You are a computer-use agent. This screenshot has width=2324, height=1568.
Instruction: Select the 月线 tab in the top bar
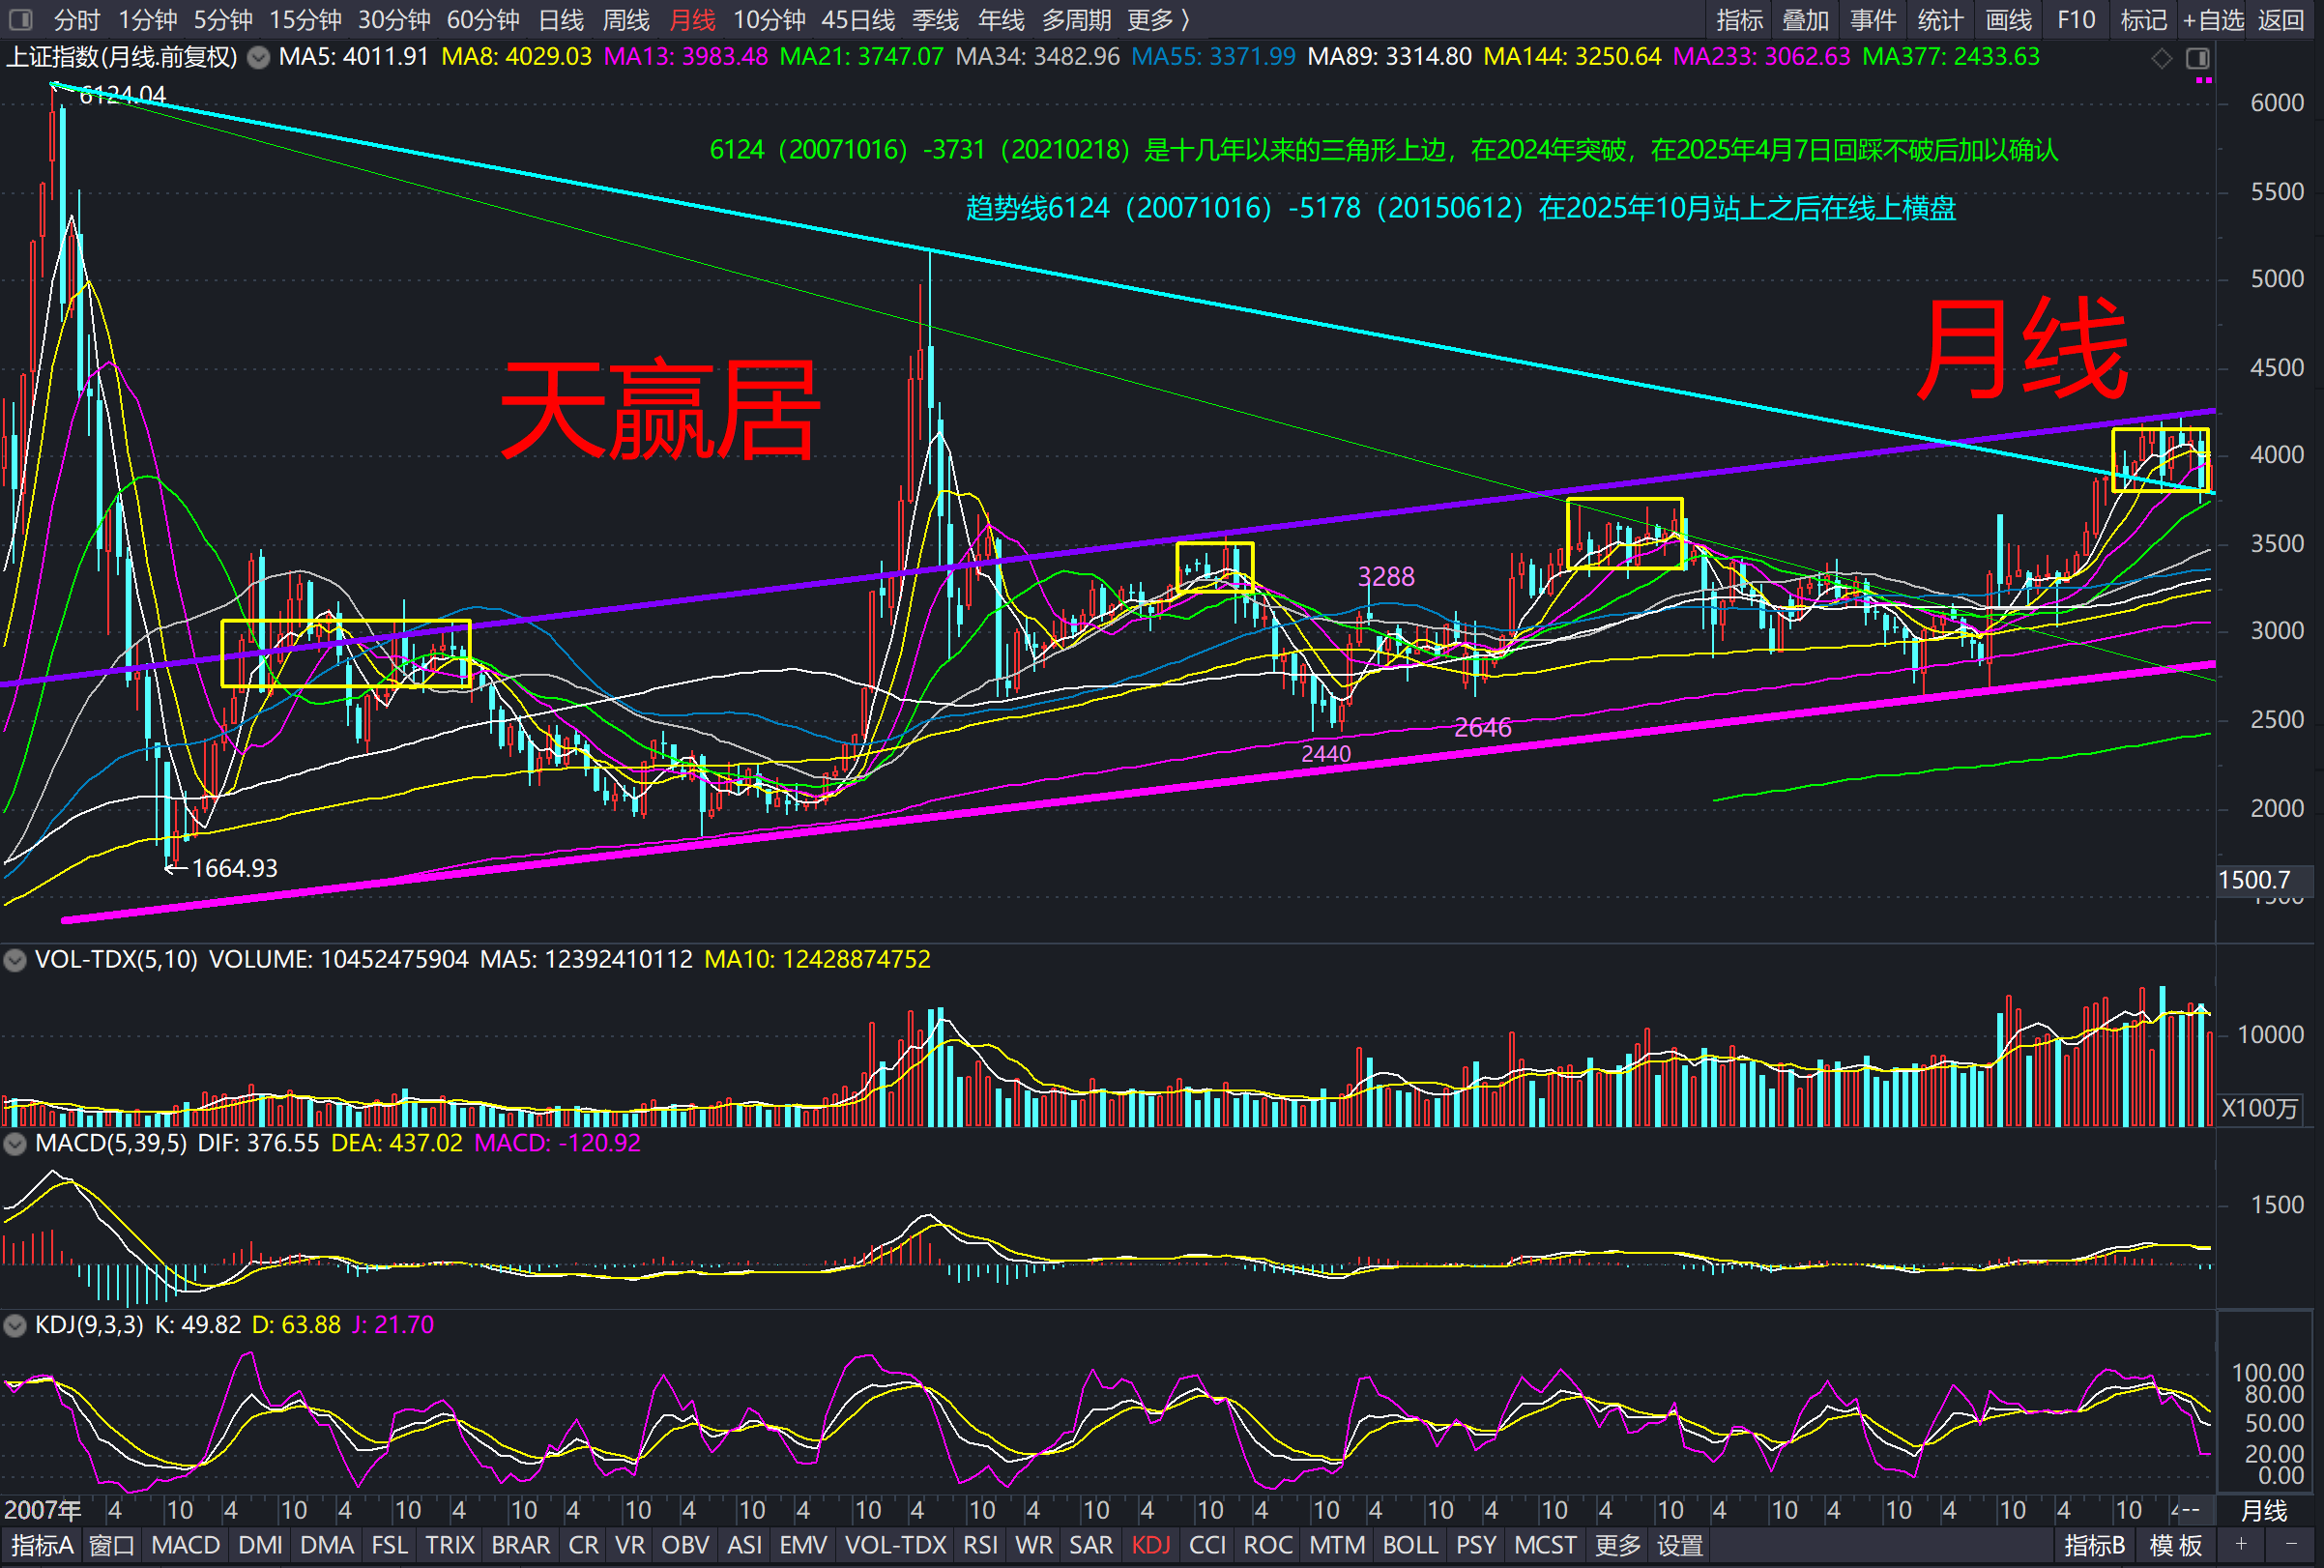tap(692, 20)
